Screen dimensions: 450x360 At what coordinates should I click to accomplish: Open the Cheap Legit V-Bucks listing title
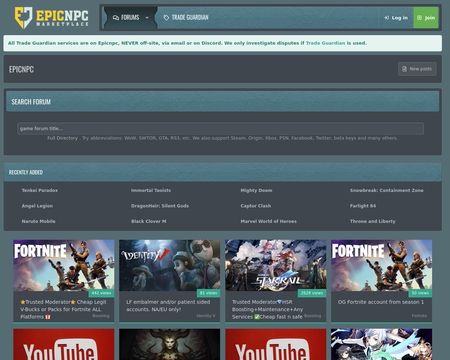pyautogui.click(x=63, y=309)
